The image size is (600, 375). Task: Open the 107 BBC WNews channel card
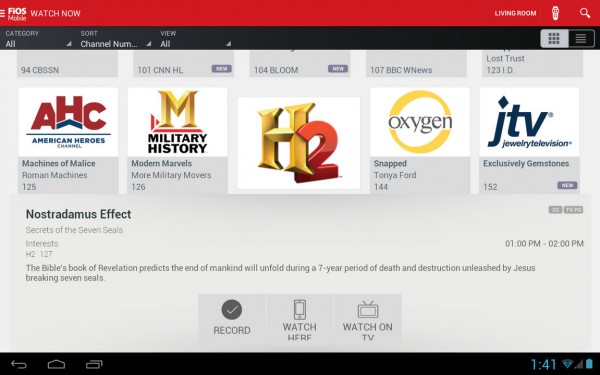coord(416,64)
